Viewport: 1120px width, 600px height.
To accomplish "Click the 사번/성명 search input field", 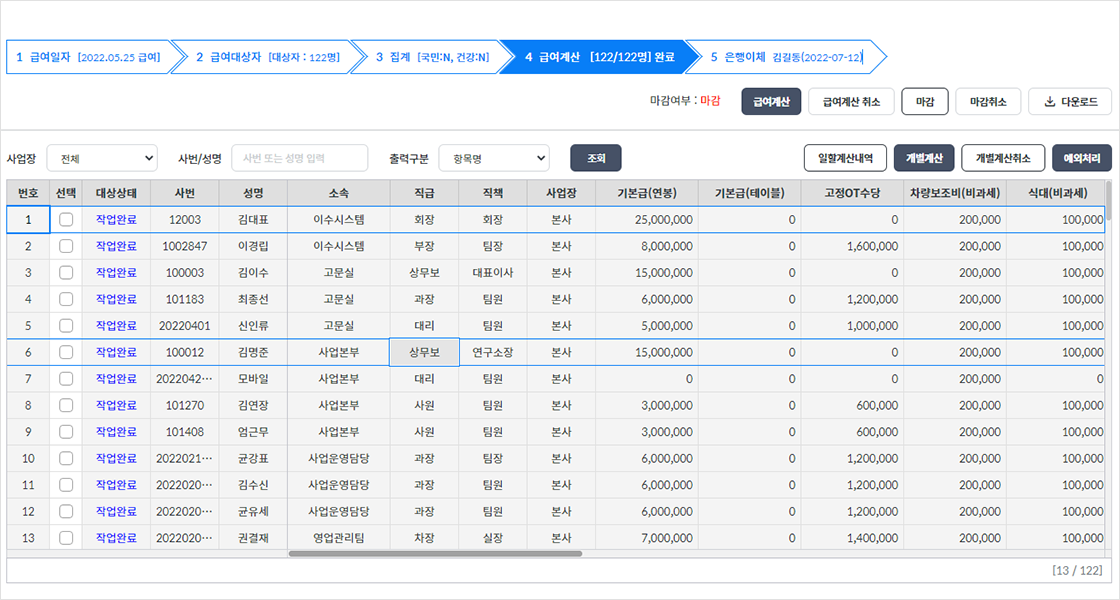I will (x=299, y=158).
